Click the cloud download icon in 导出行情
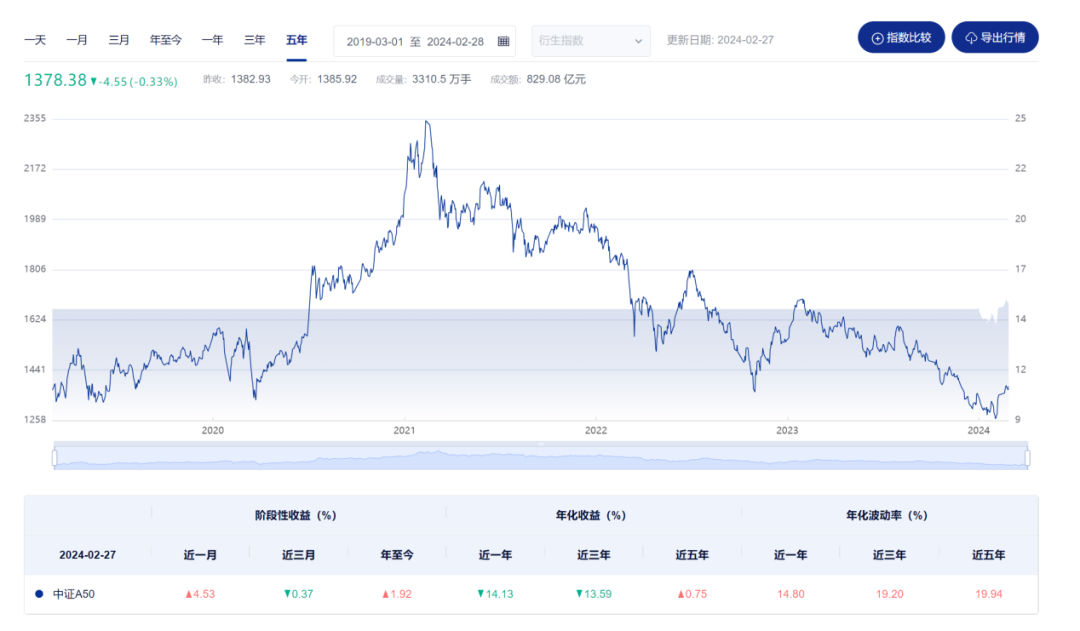Image resolution: width=1080 pixels, height=631 pixels. pos(970,38)
